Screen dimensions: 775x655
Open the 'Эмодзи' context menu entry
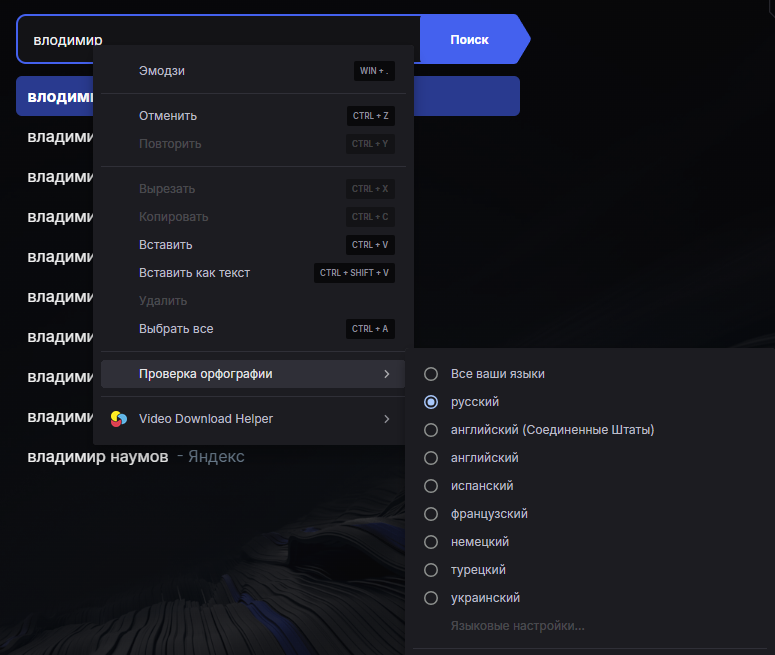point(253,71)
